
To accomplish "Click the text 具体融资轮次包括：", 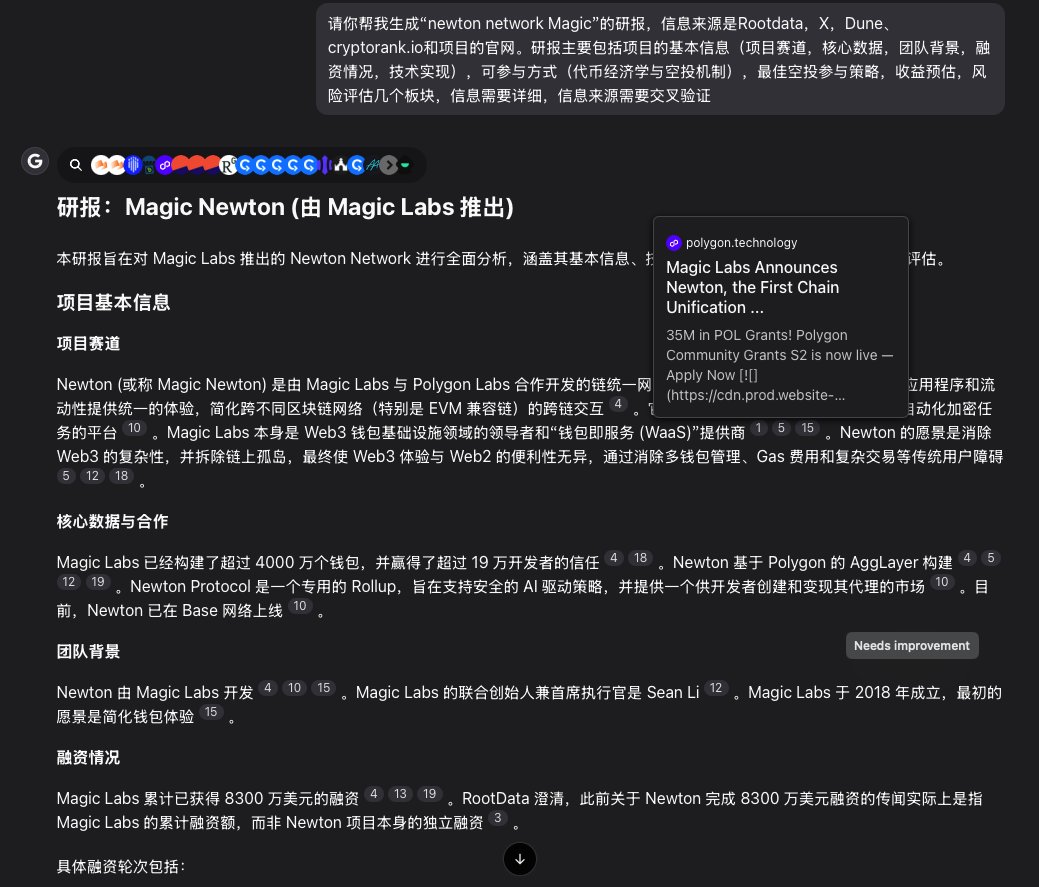I will tap(121, 866).
